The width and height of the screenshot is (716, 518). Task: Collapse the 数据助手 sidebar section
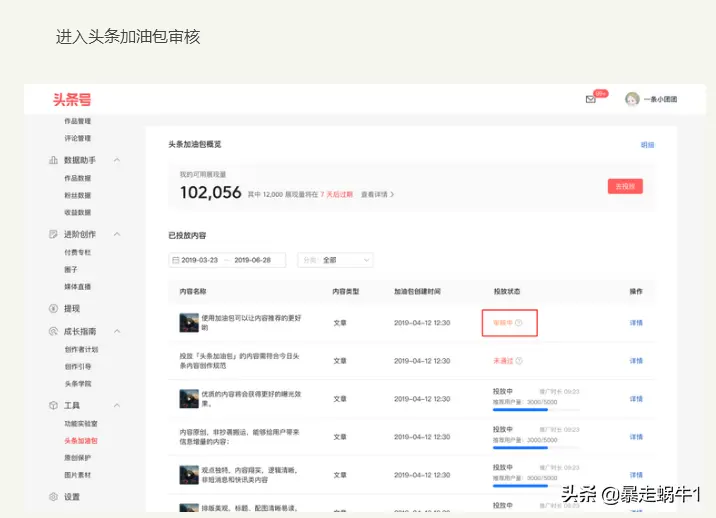click(117, 160)
